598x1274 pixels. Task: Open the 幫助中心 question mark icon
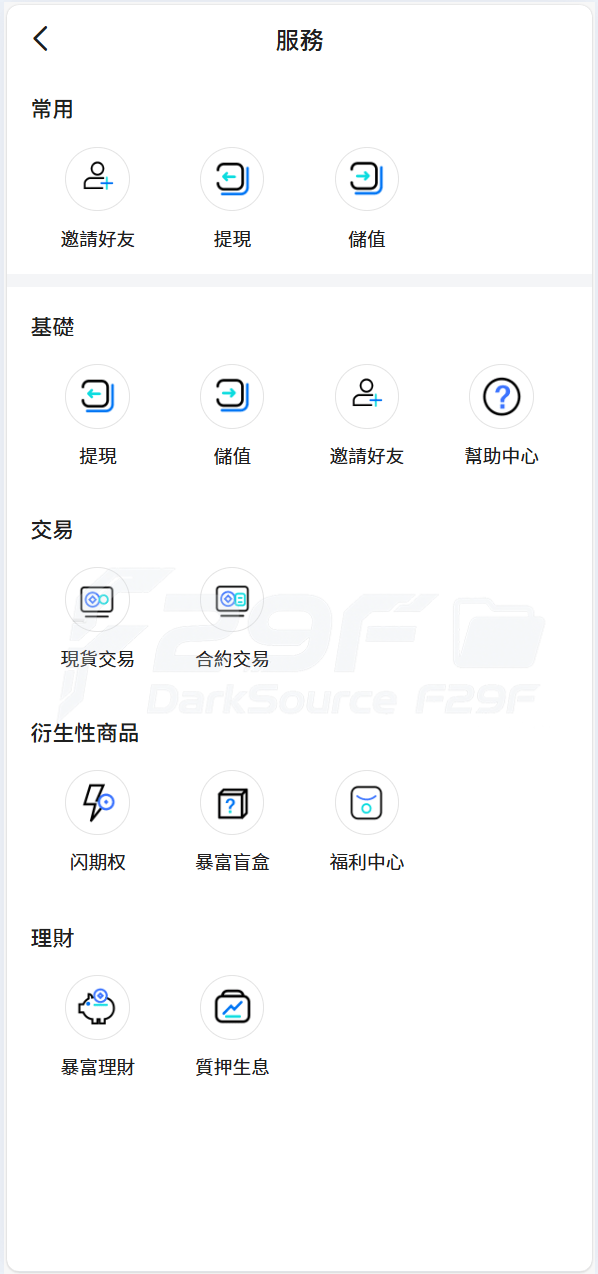[501, 396]
